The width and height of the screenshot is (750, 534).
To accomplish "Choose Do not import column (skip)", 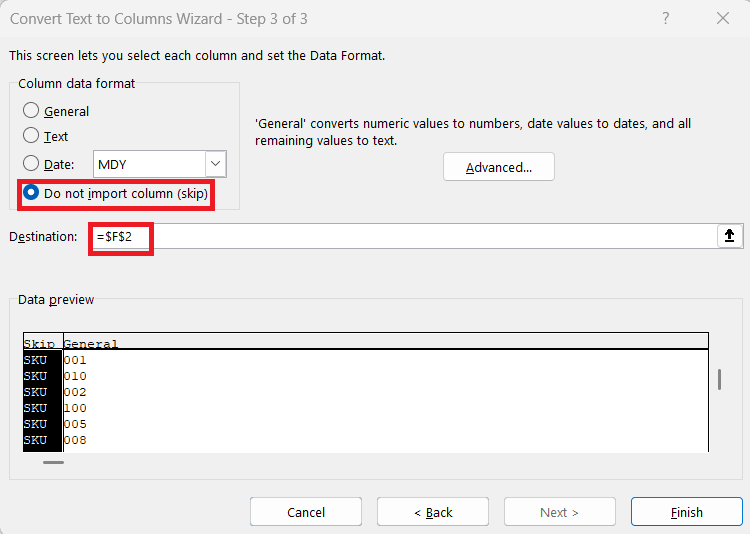I will [115, 193].
